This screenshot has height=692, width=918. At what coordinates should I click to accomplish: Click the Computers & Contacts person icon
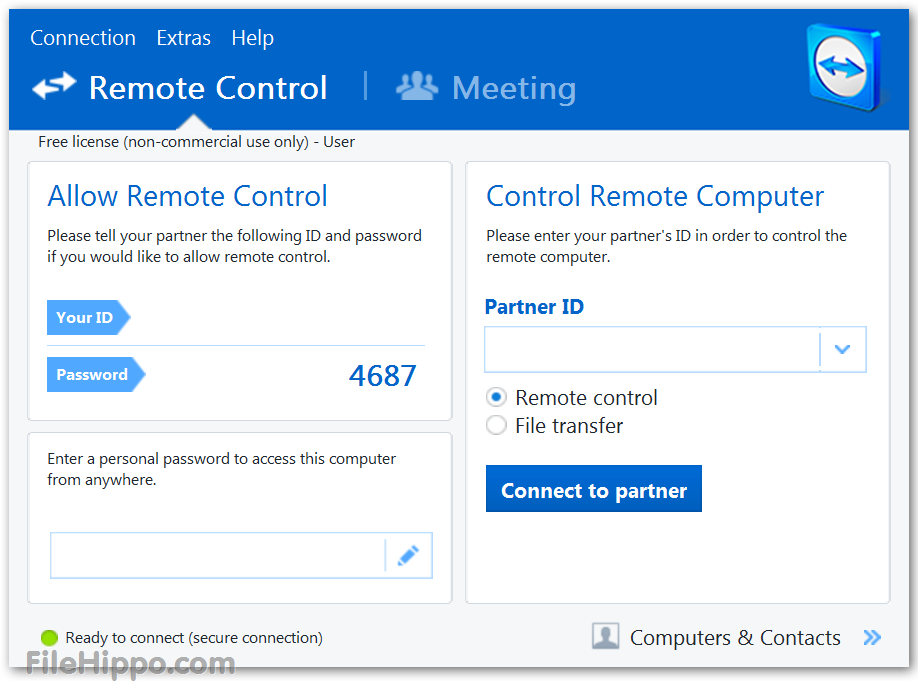[x=605, y=637]
